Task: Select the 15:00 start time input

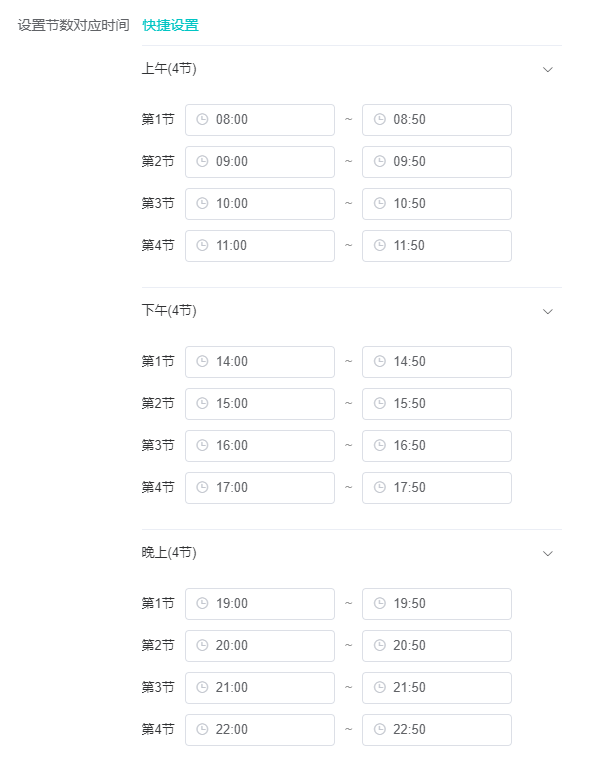Action: [x=260, y=403]
